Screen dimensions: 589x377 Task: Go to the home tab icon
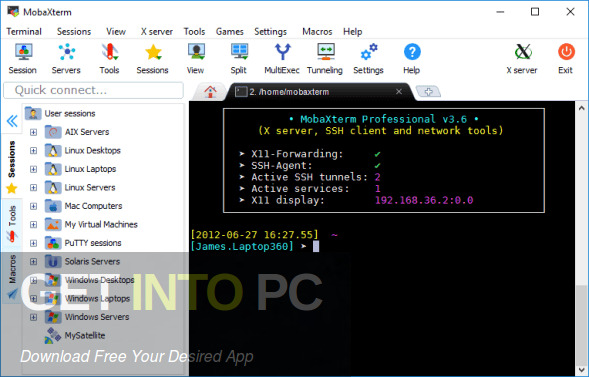pyautogui.click(x=210, y=91)
